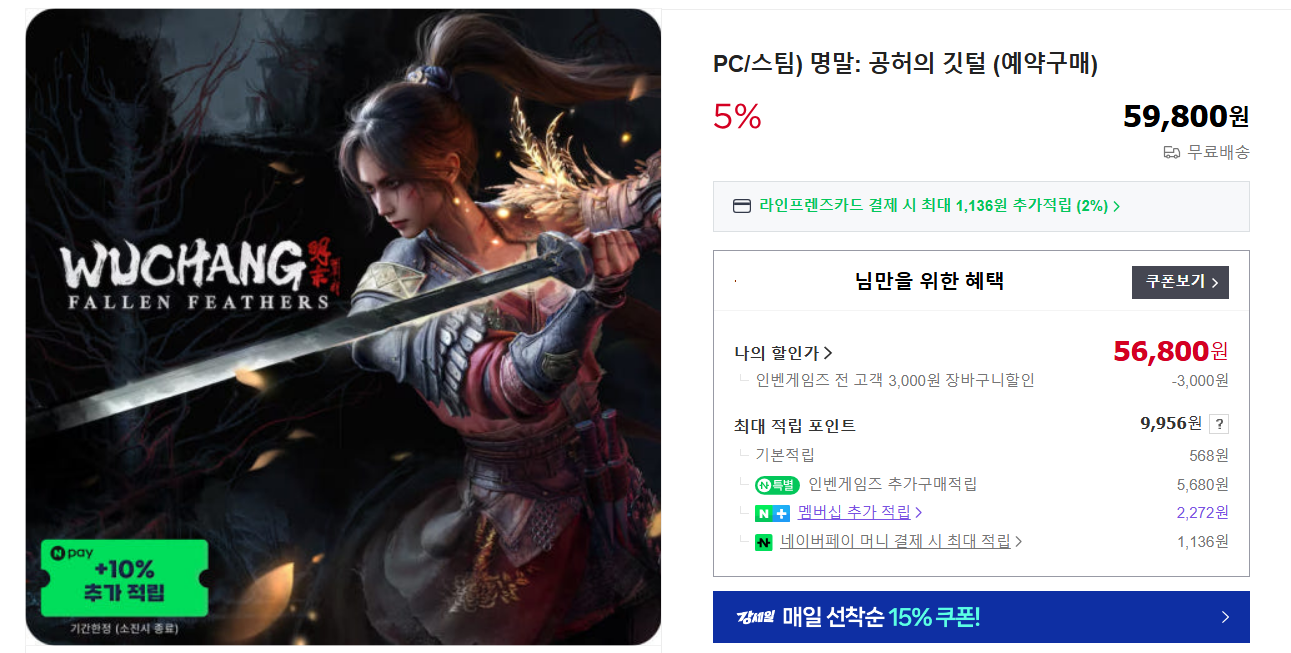
Task: Click the credit card icon before 라인프렌즈카드
Action: point(742,206)
